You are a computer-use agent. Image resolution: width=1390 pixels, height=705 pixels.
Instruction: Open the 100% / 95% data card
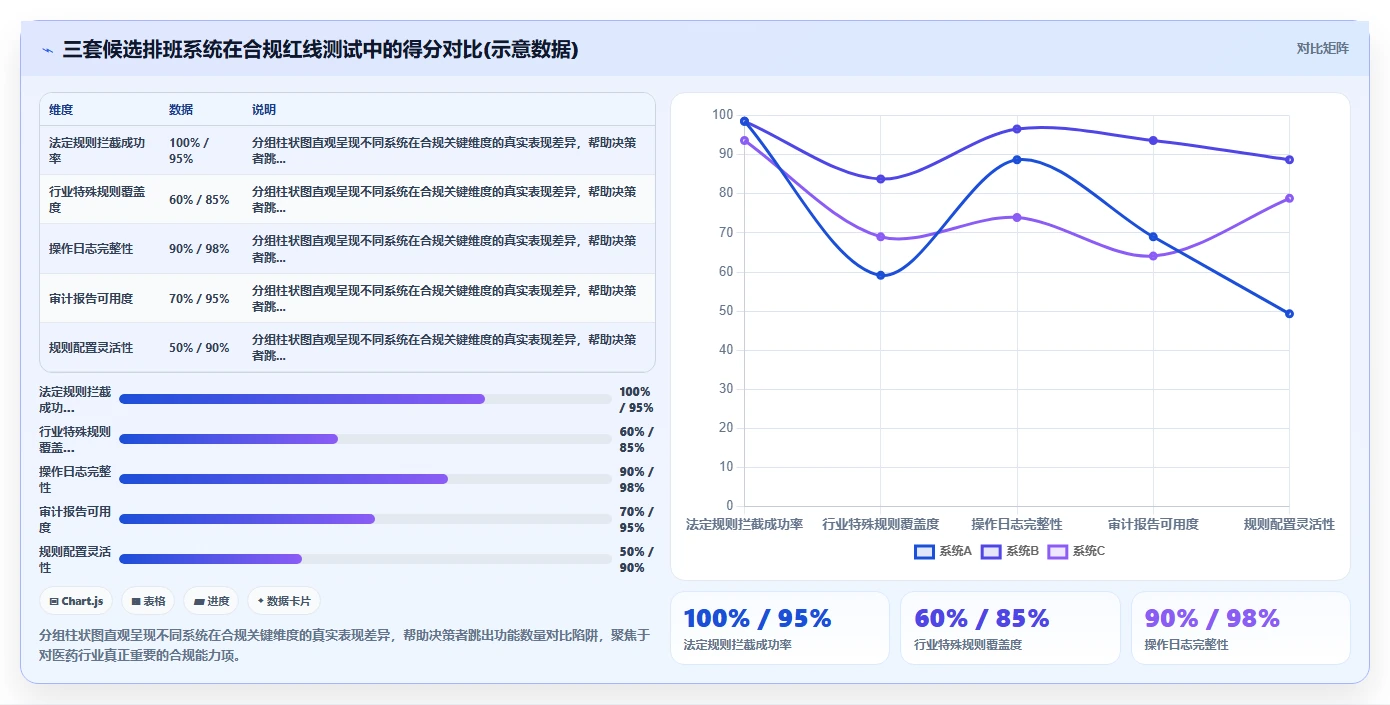[780, 628]
